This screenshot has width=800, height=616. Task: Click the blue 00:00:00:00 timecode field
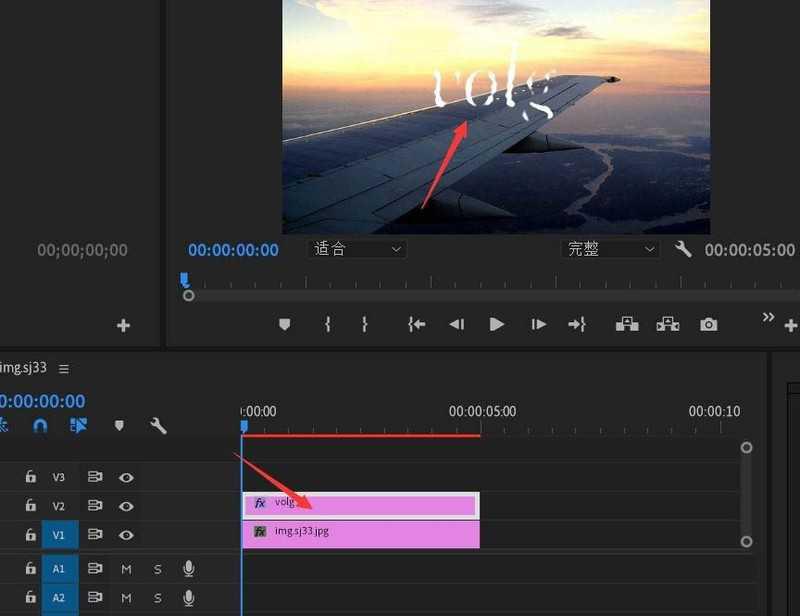pos(232,249)
